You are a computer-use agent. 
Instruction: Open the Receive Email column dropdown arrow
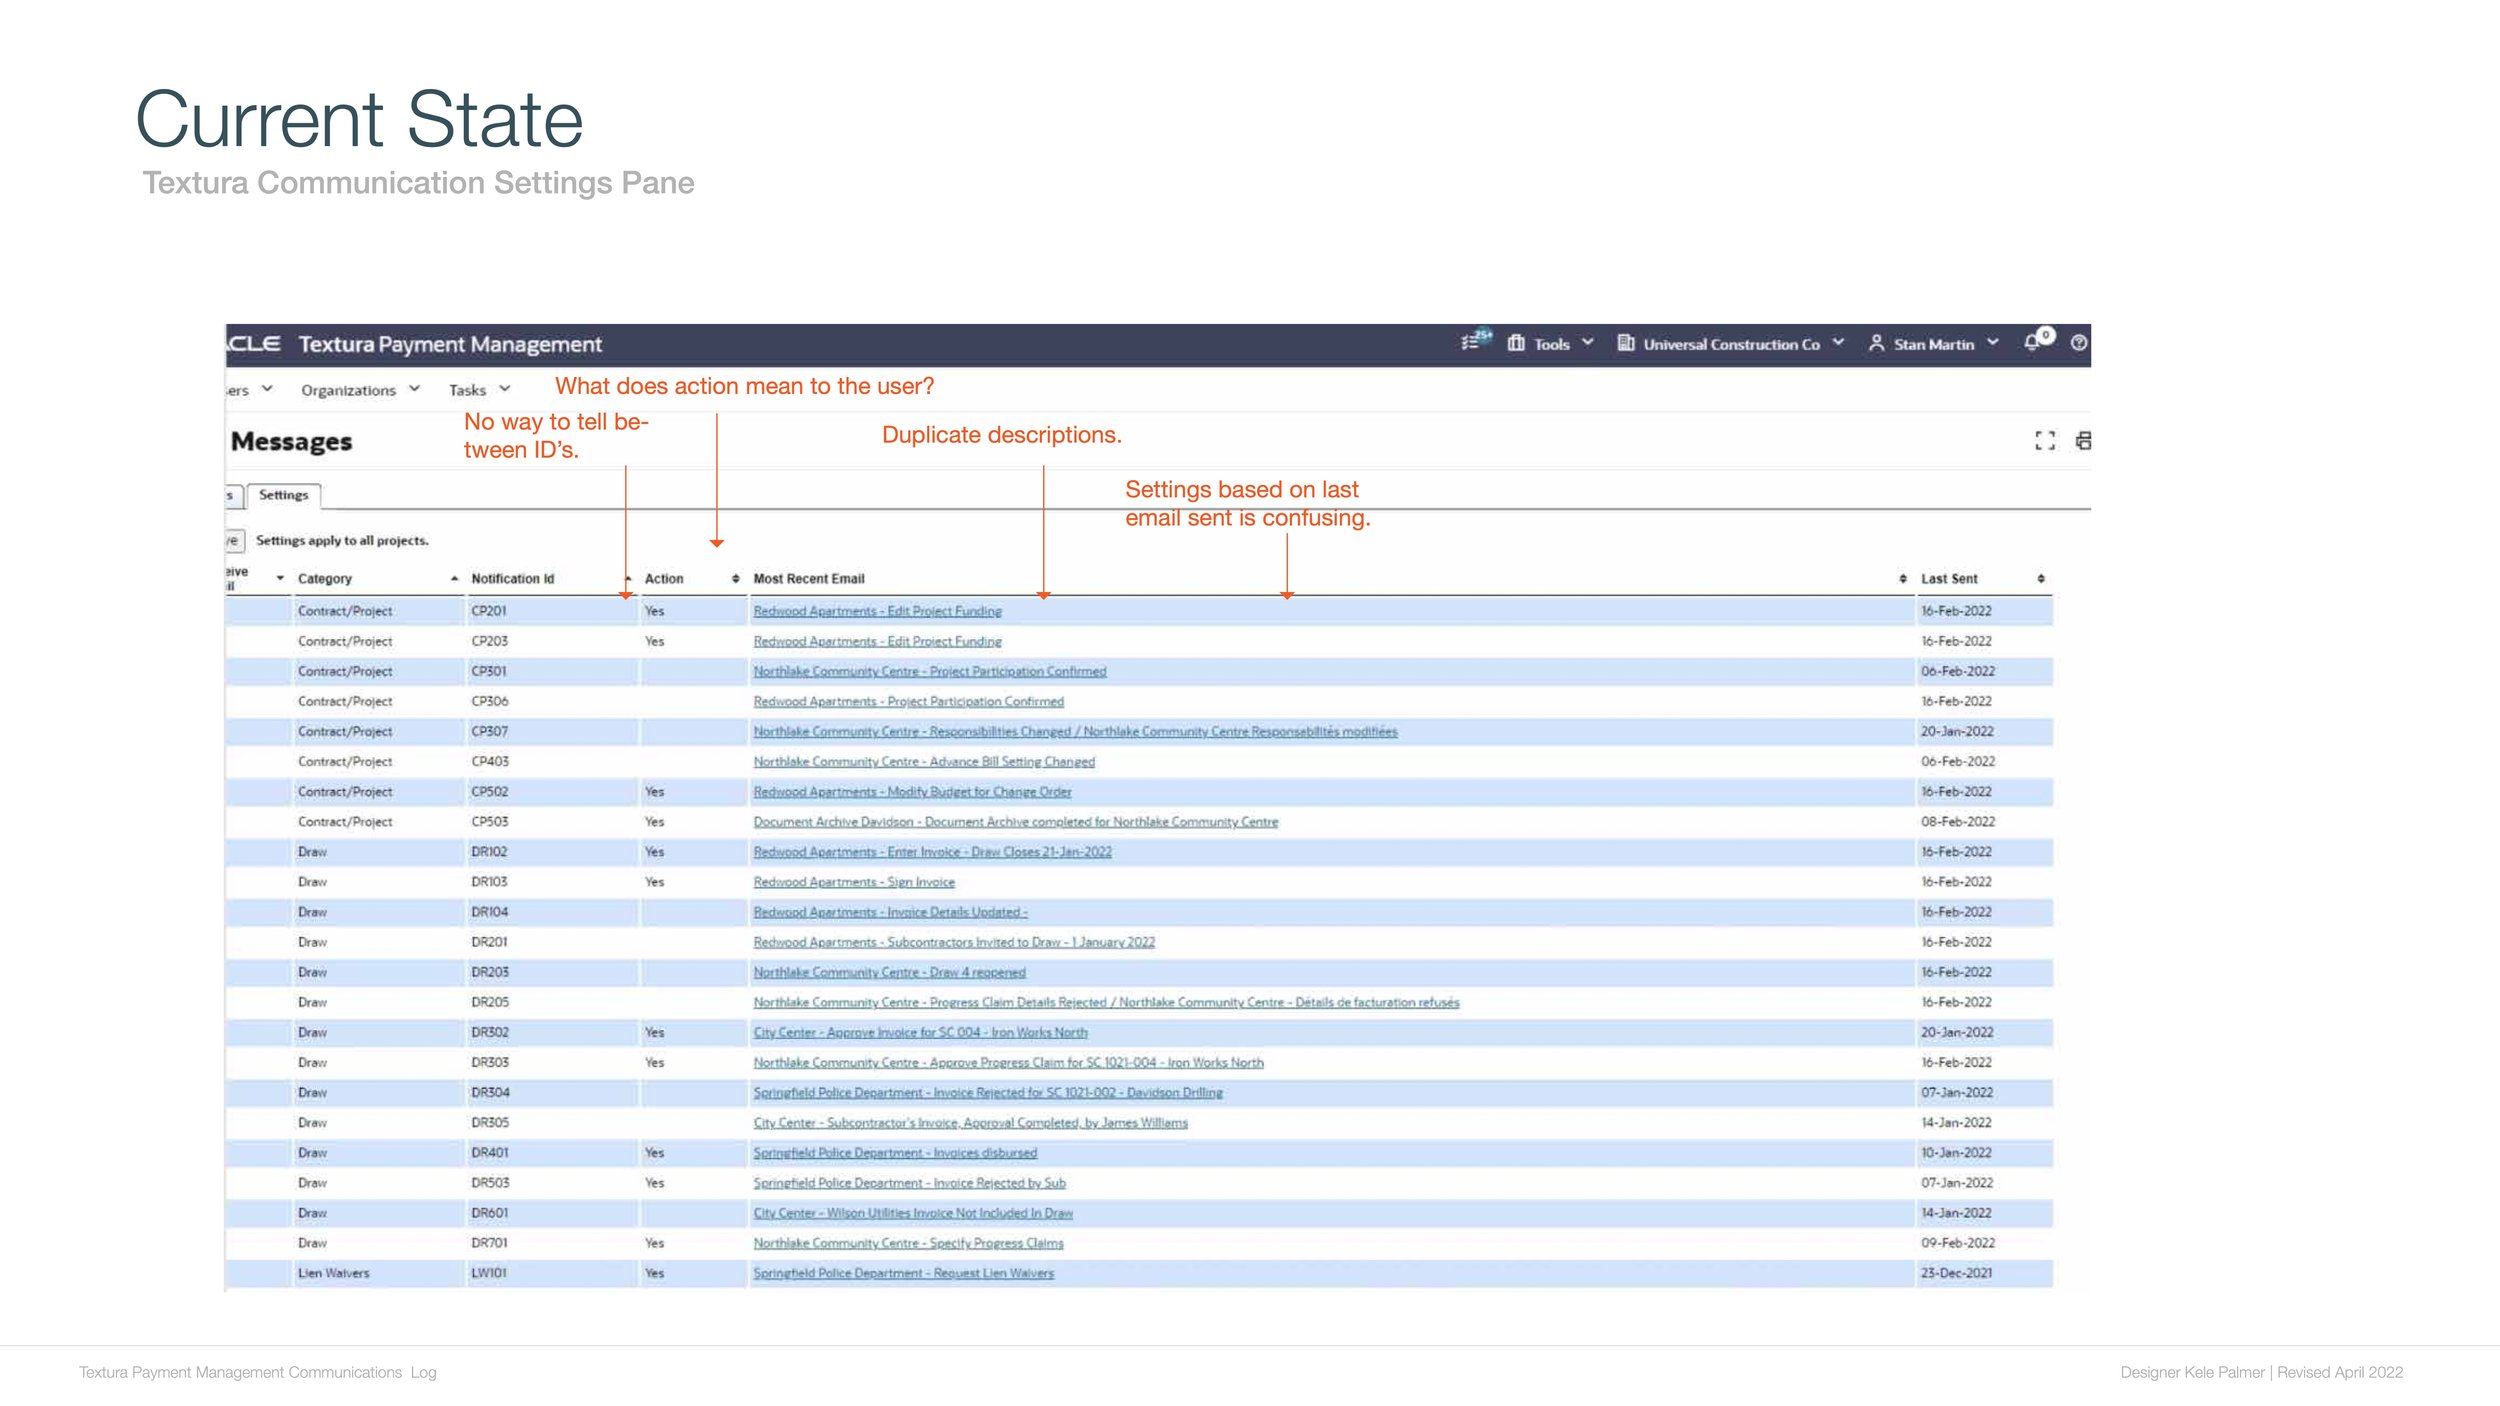tap(280, 578)
